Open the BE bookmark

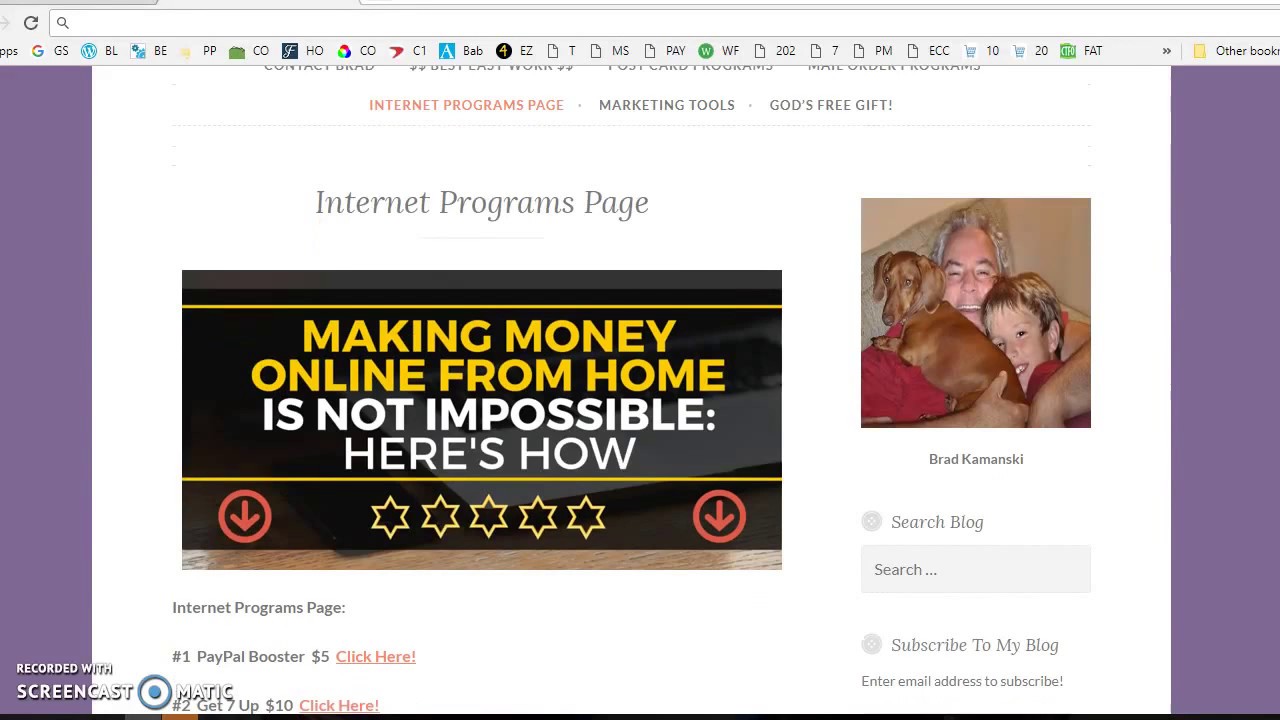(149, 50)
